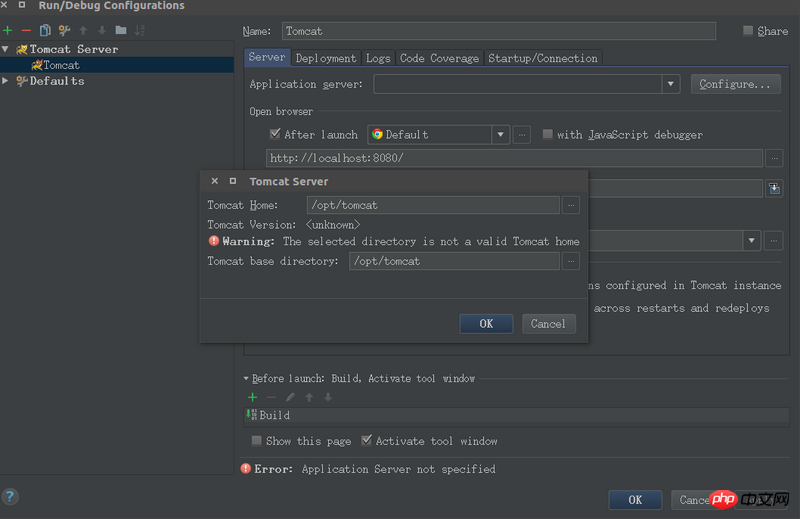This screenshot has width=800, height=519.
Task: Browse for Tomcat Home directory
Action: pos(571,205)
